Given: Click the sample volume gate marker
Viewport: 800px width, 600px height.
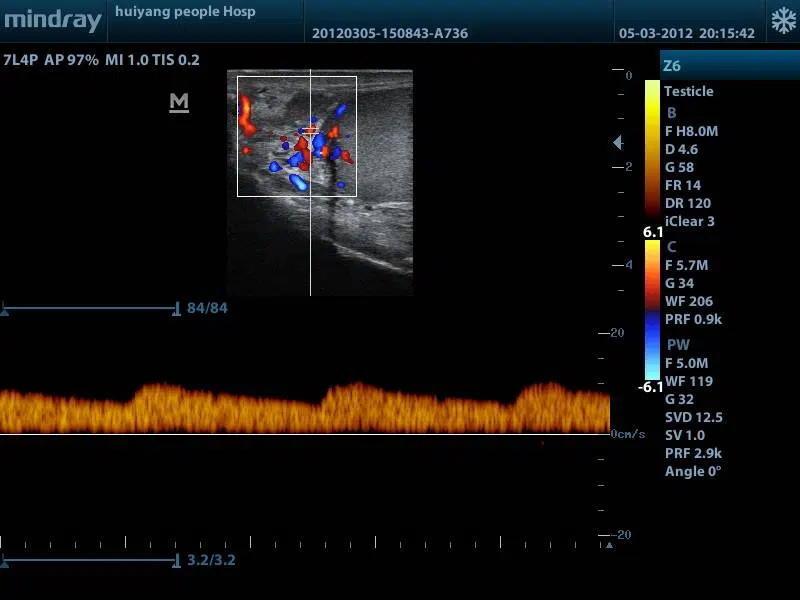Looking at the screenshot, I should 310,129.
